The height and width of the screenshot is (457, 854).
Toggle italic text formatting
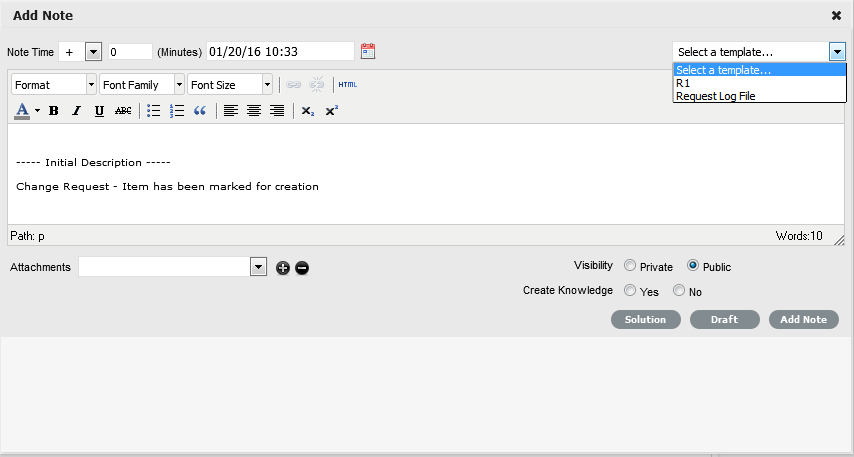[76, 111]
